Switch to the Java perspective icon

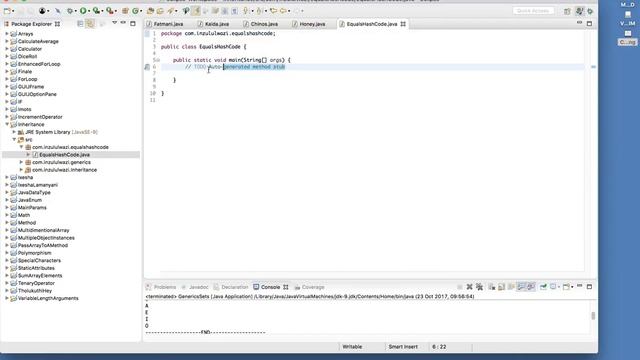tap(579, 11)
